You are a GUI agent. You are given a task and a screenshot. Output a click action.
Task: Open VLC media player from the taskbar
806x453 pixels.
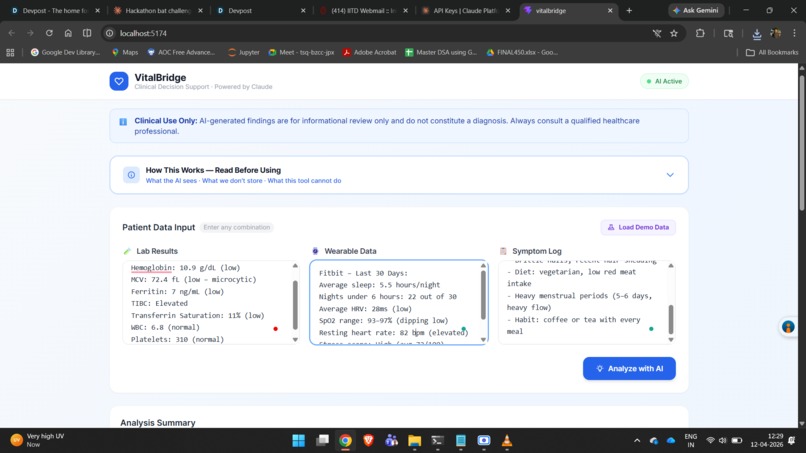(x=507, y=441)
